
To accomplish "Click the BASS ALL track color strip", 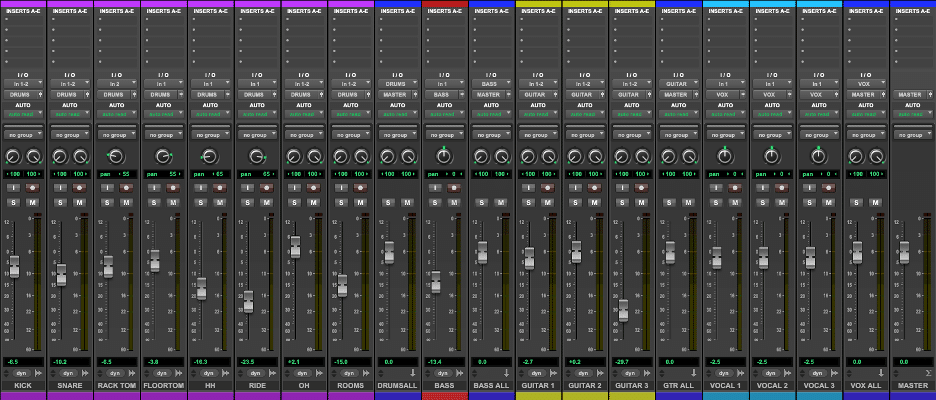I will click(x=491, y=395).
